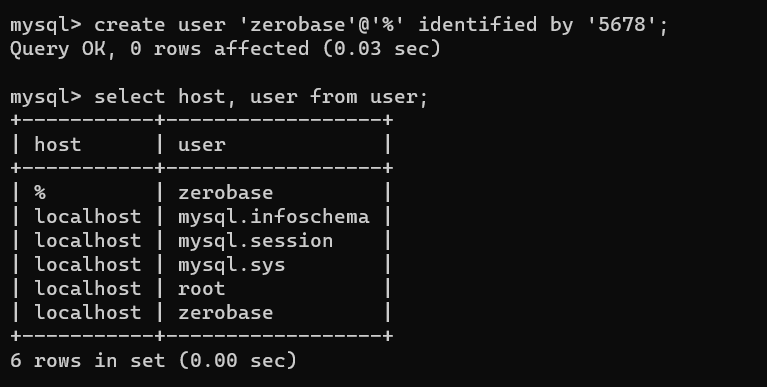This screenshot has height=387, width=767.
Task: Click the localhost cell beside last zerobase
Action: tap(88, 313)
